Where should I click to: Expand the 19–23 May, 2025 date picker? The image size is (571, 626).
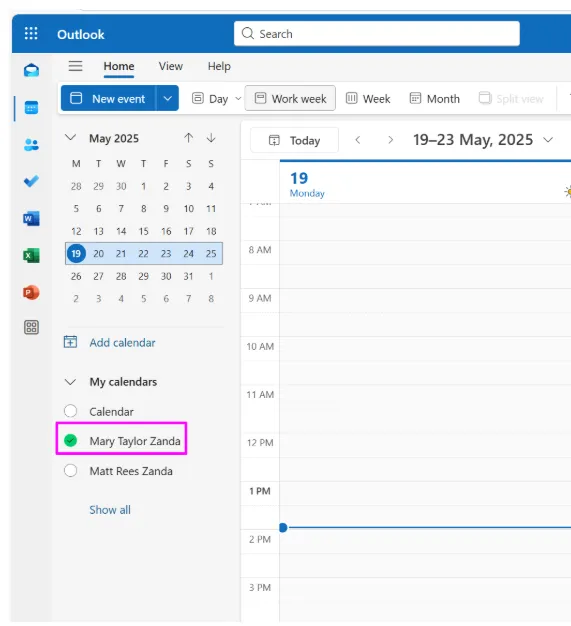point(548,140)
